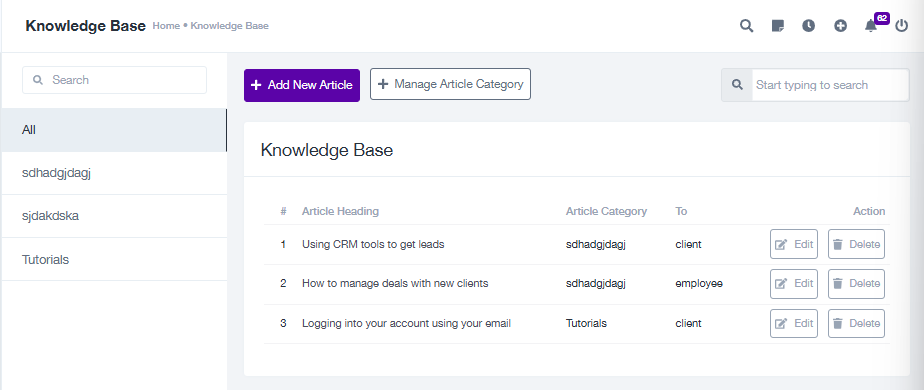Edit the 'Using CRM tools to get leads' article

coord(794,244)
